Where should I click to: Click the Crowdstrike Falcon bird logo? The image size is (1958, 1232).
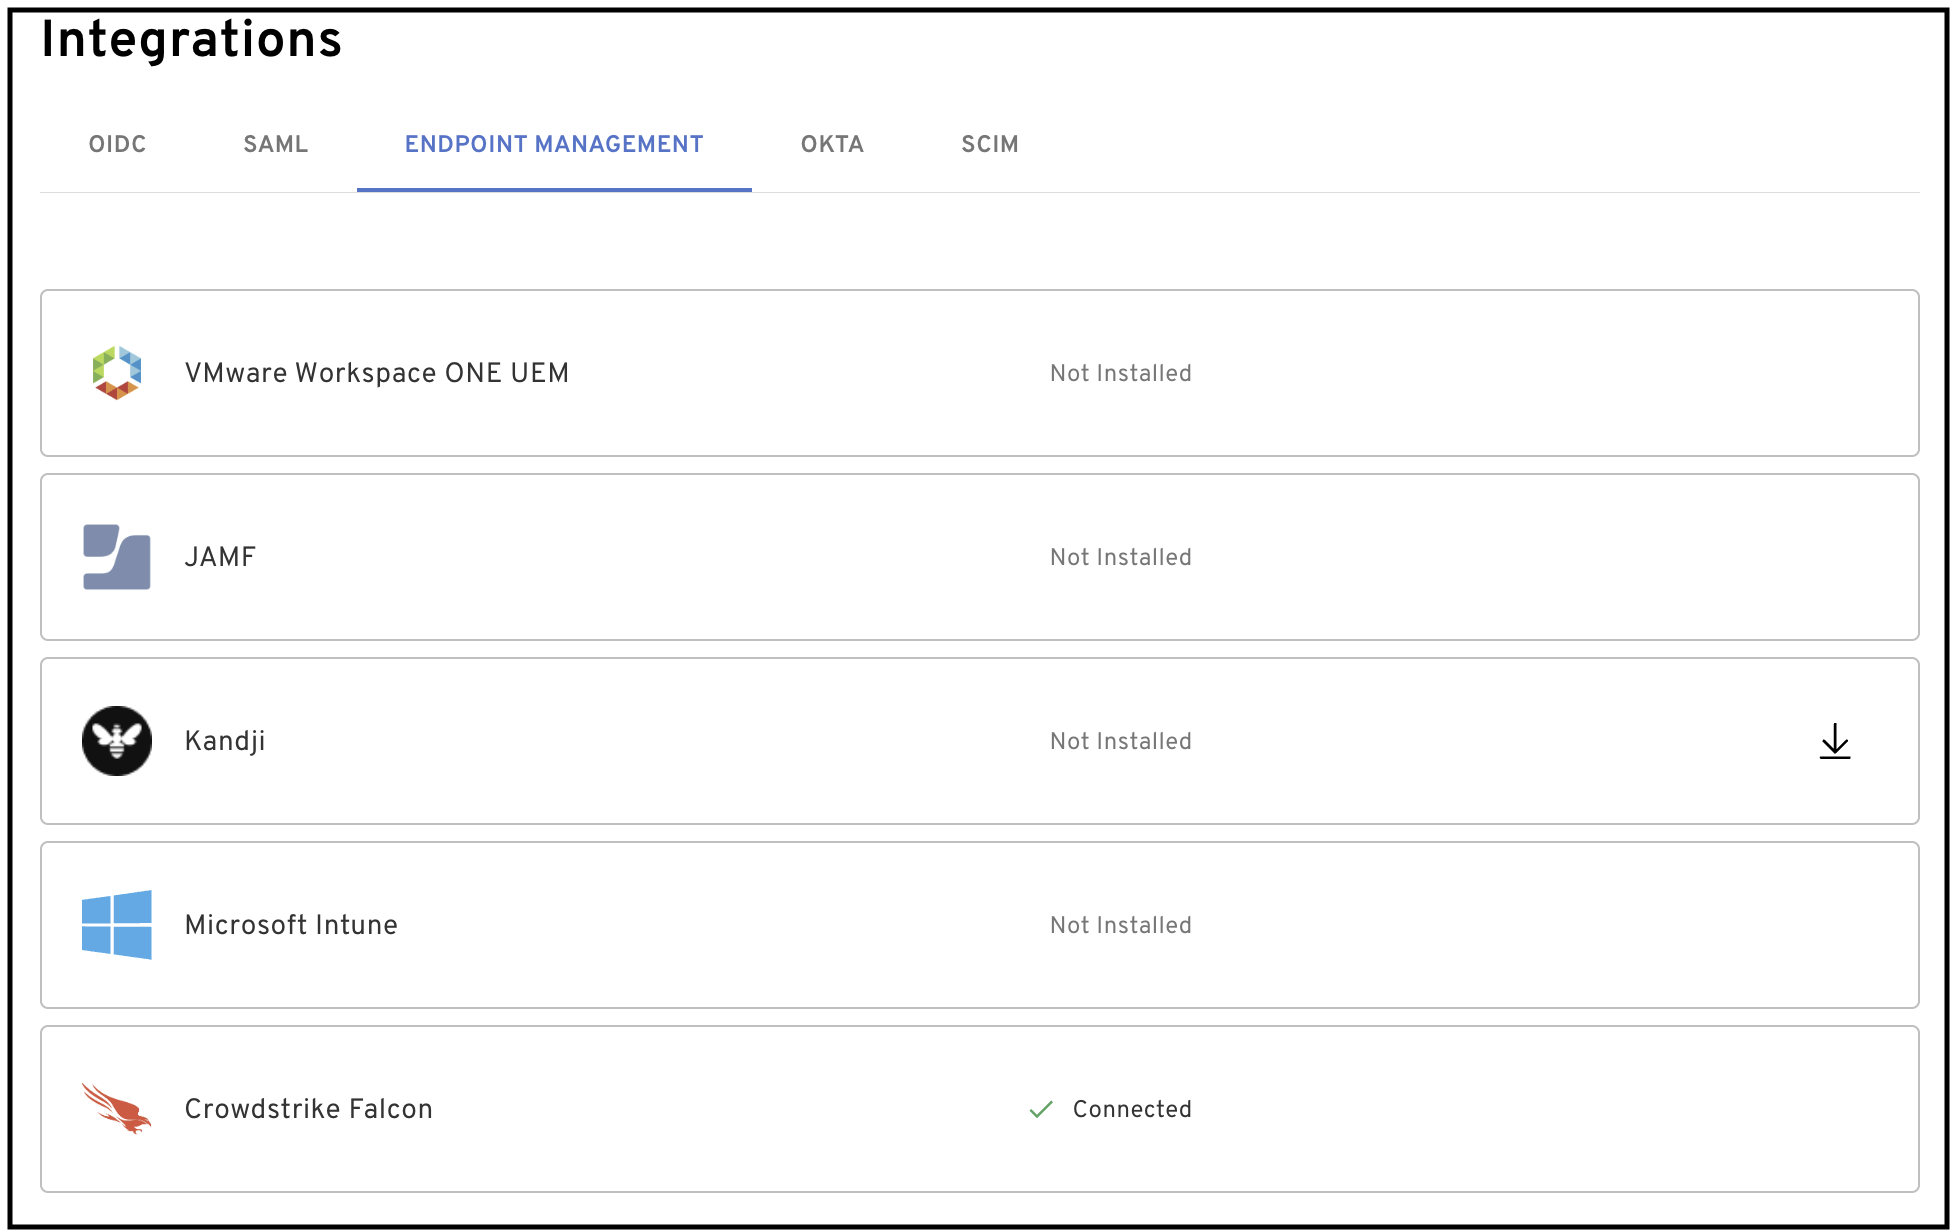coord(116,1108)
